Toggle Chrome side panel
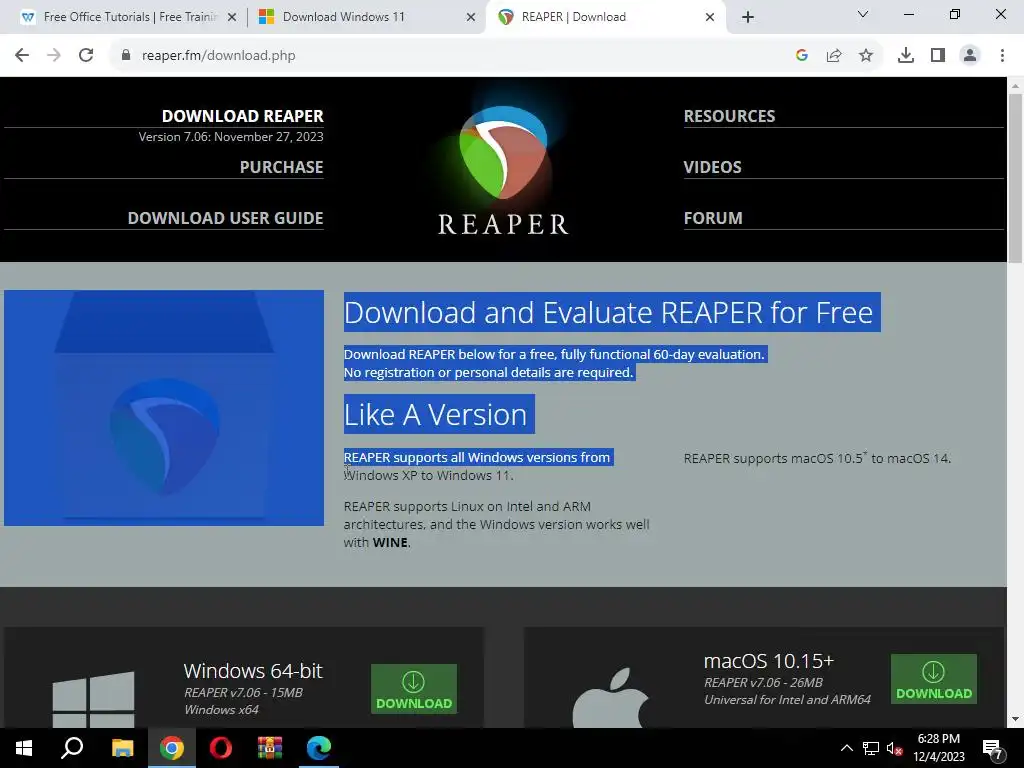The height and width of the screenshot is (768, 1024). [x=938, y=56]
